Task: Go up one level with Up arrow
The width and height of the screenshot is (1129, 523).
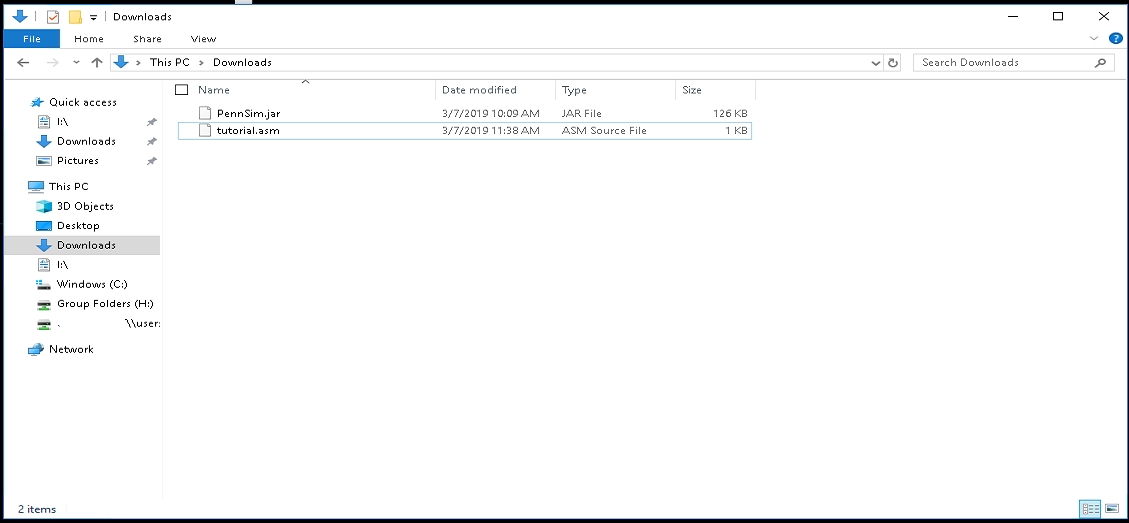Action: pos(97,63)
